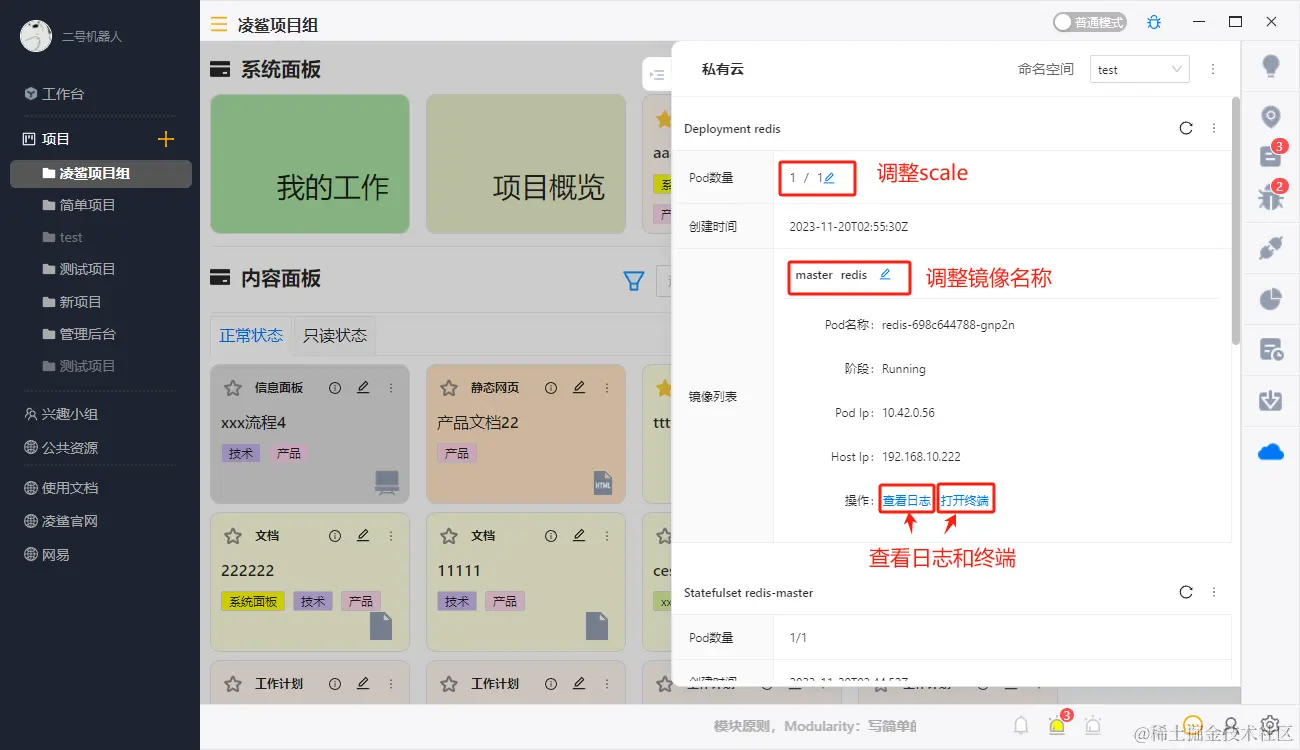Star the 静态网页 card 产品文档22
Screen dimensions: 1300x750
tap(449, 388)
